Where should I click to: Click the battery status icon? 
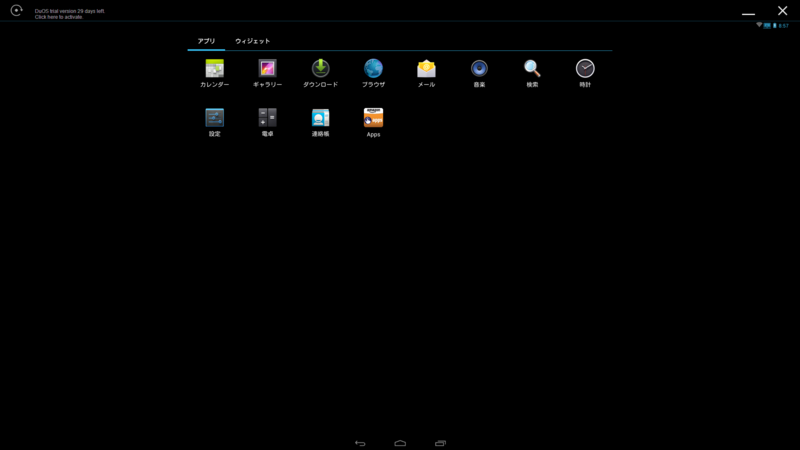[774, 26]
